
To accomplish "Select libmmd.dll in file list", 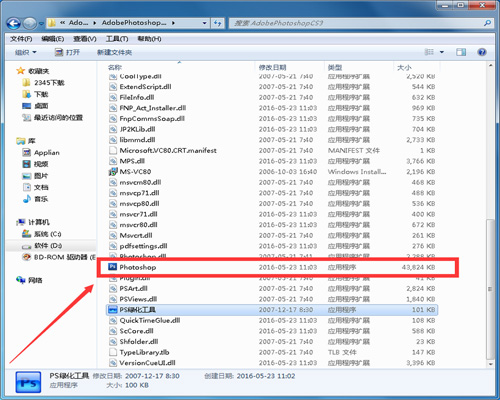I will pos(137,140).
